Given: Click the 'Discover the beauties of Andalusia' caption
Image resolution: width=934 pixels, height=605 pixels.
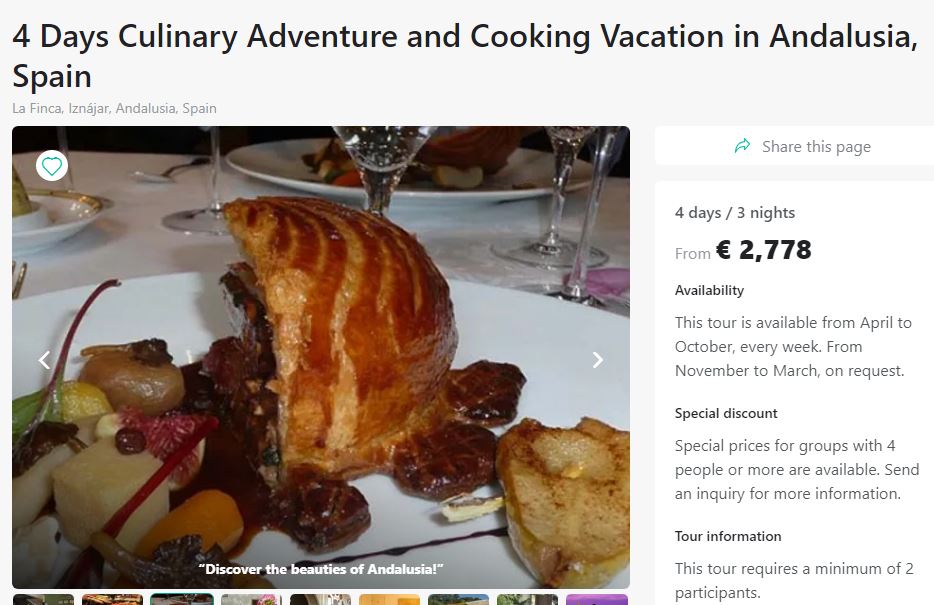Looking at the screenshot, I should 321,569.
